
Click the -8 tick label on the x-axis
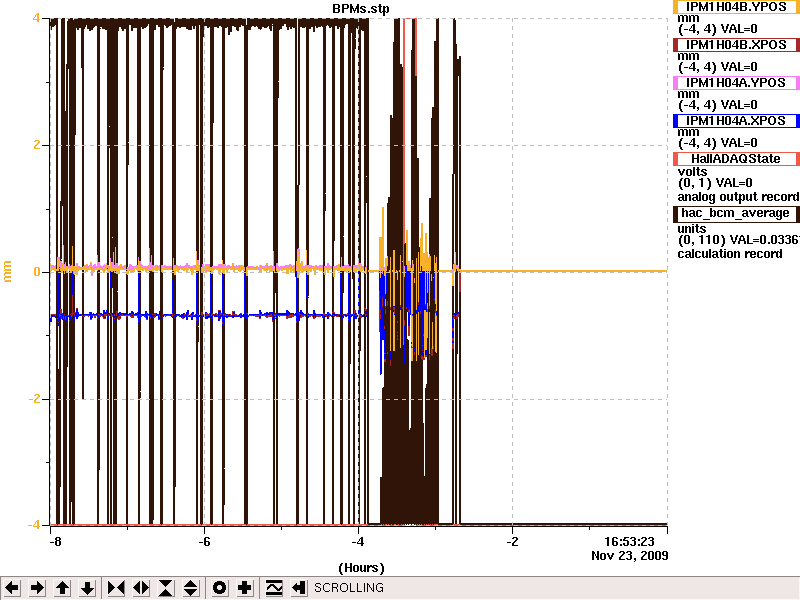(55, 542)
